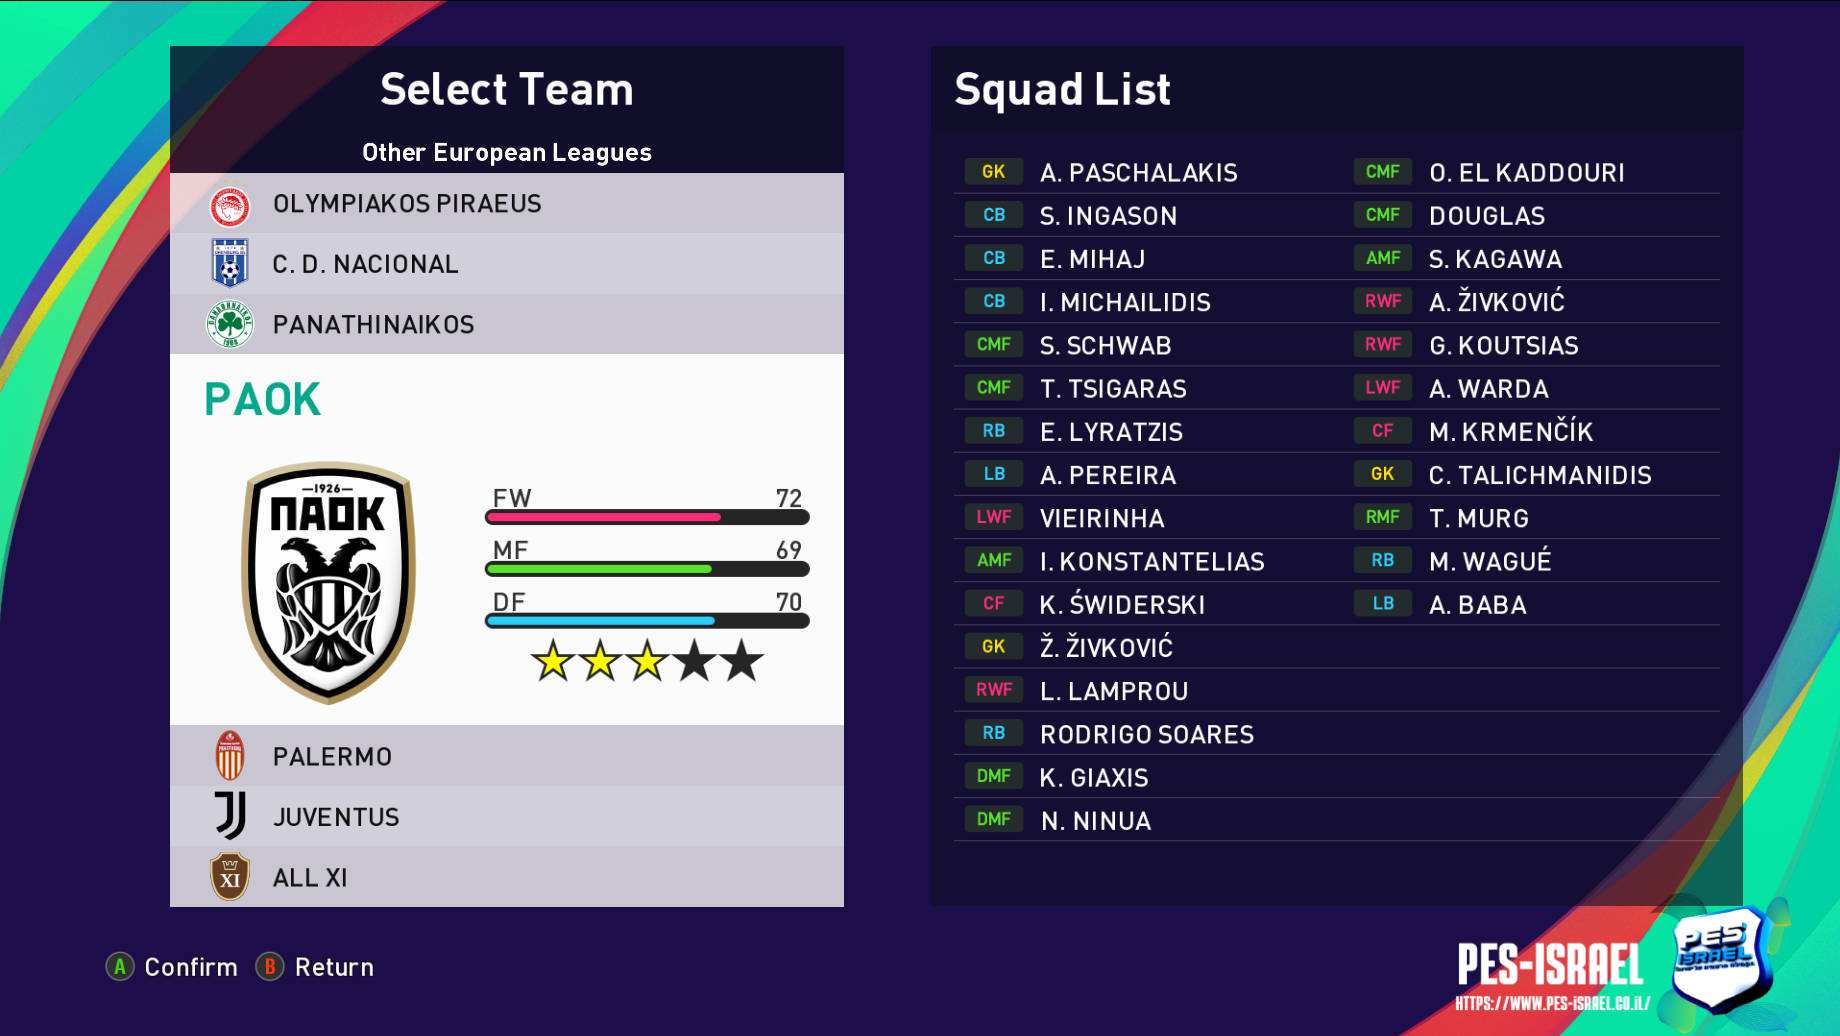Click the team star rating
1840x1036 pixels.
(646, 662)
